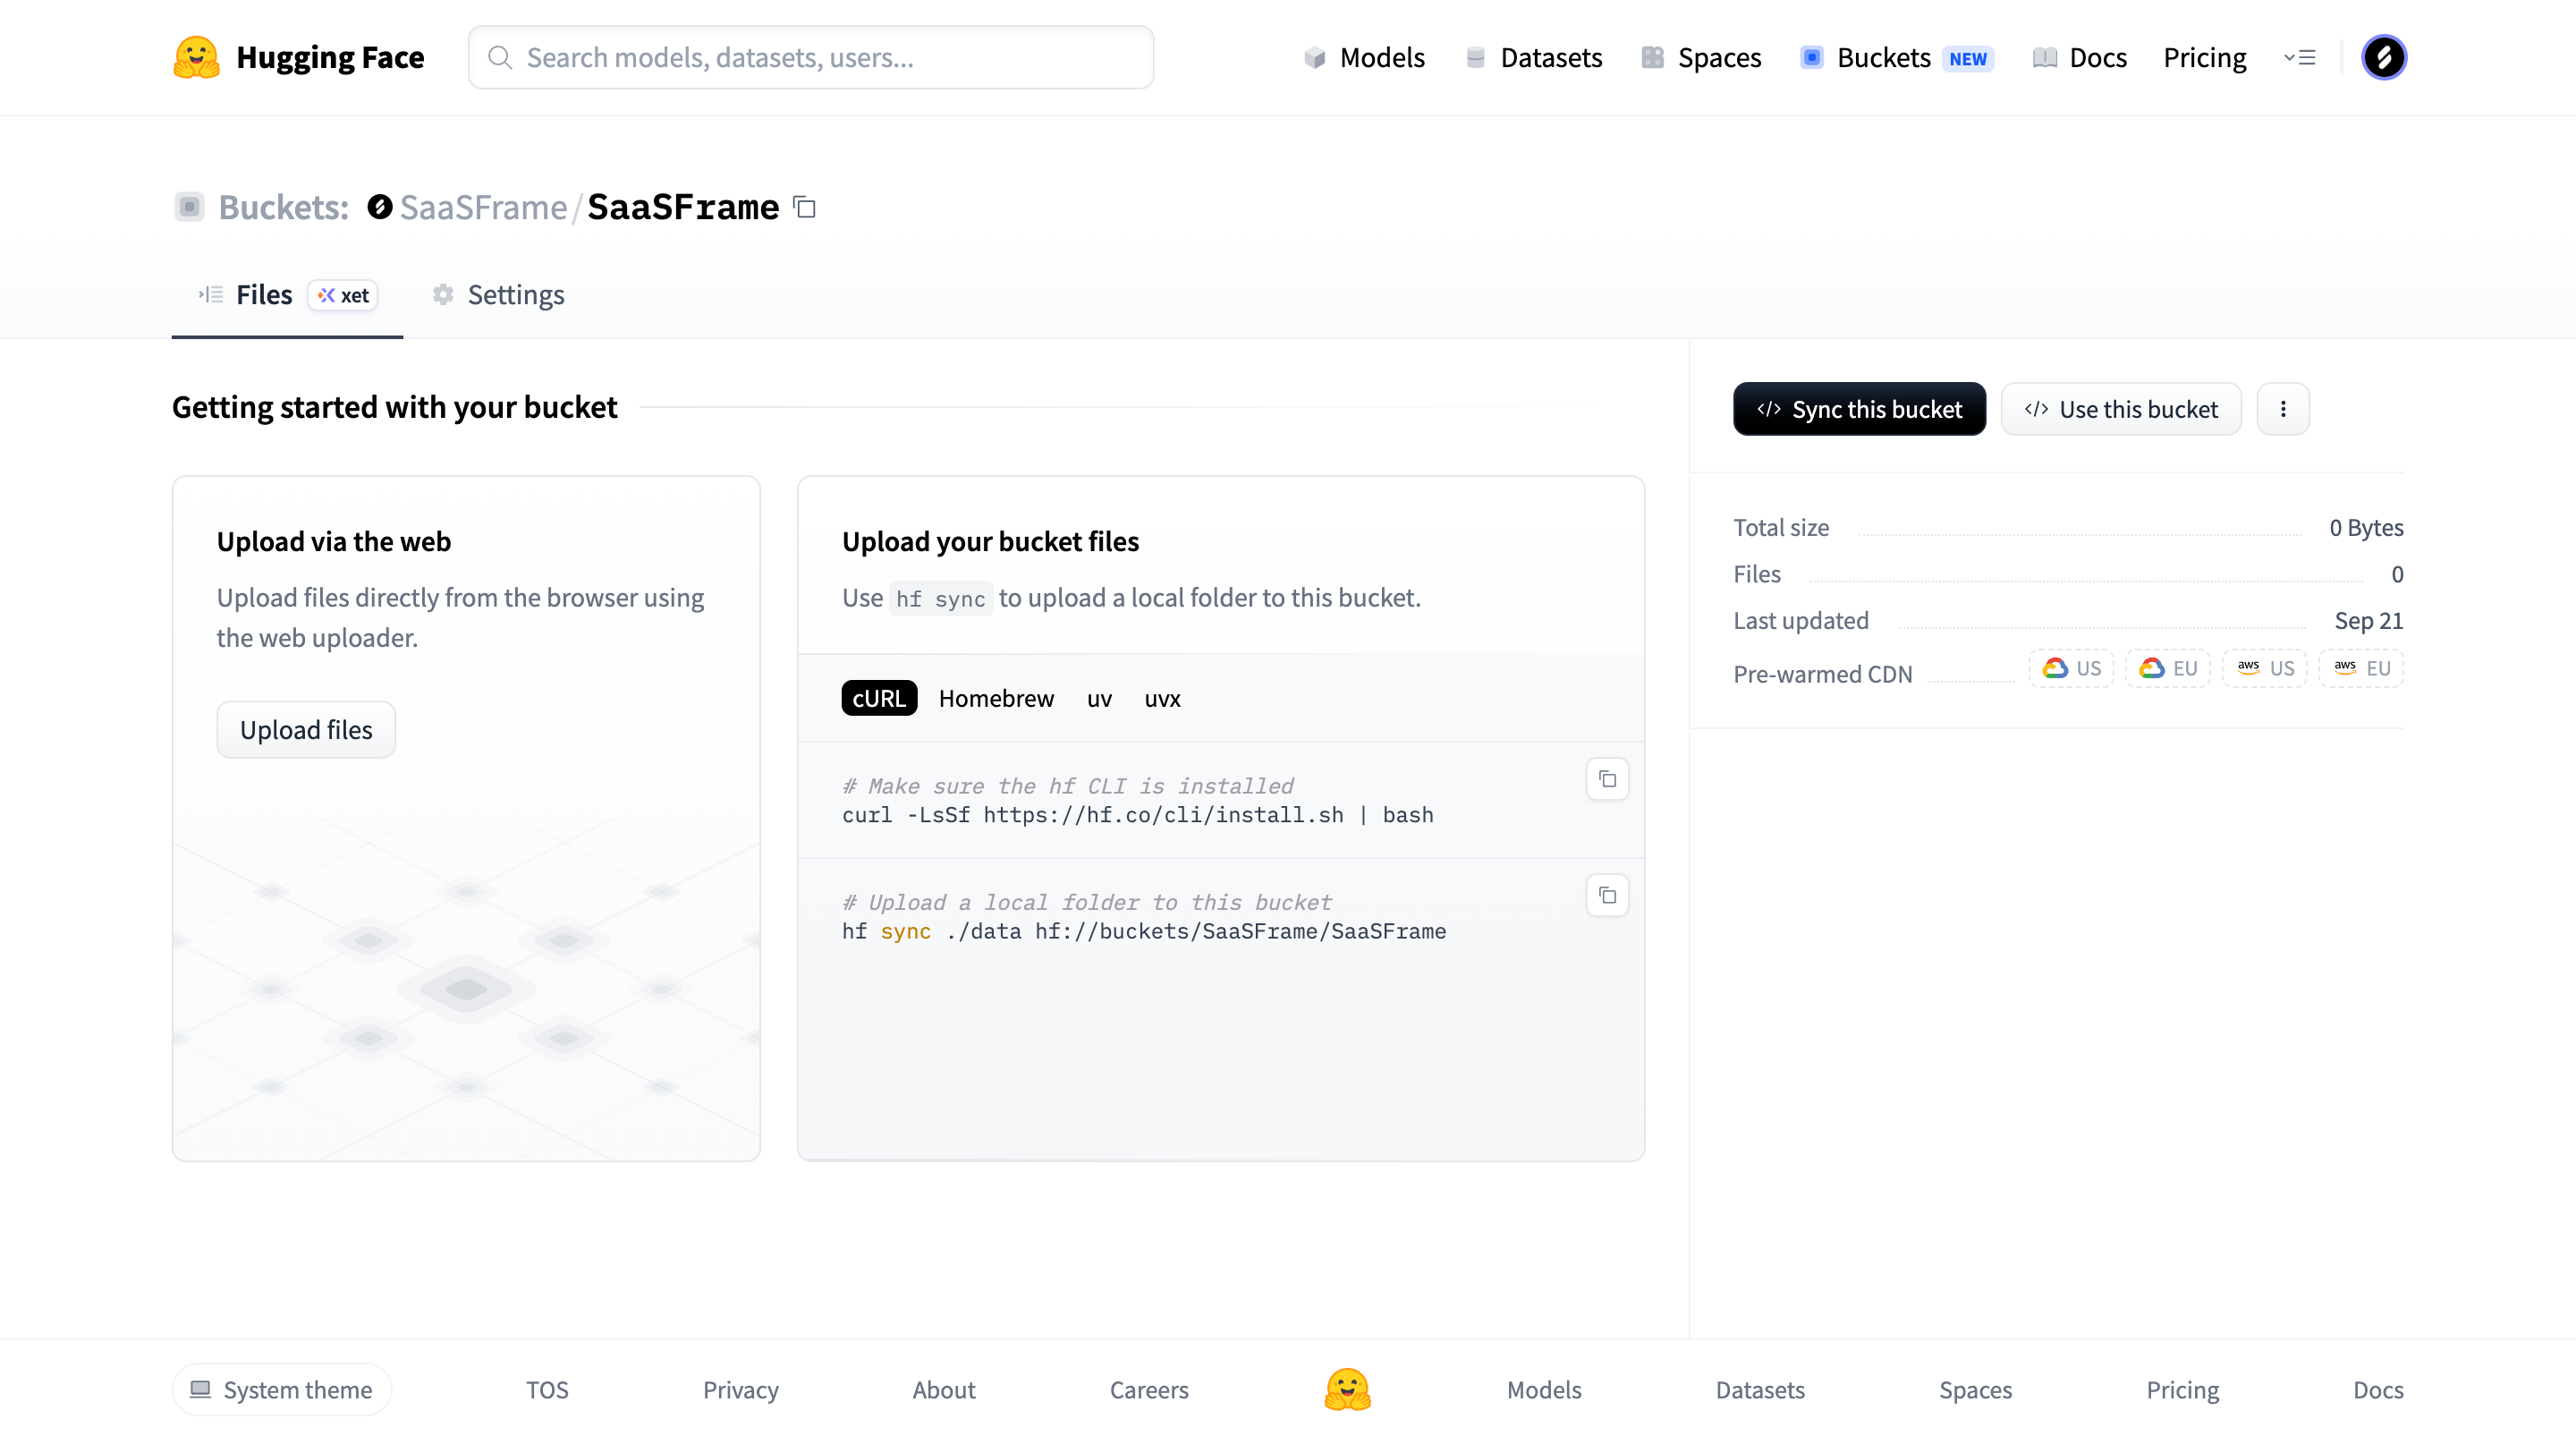Switch to the Settings tab
This screenshot has width=2576, height=1453.
click(x=498, y=295)
